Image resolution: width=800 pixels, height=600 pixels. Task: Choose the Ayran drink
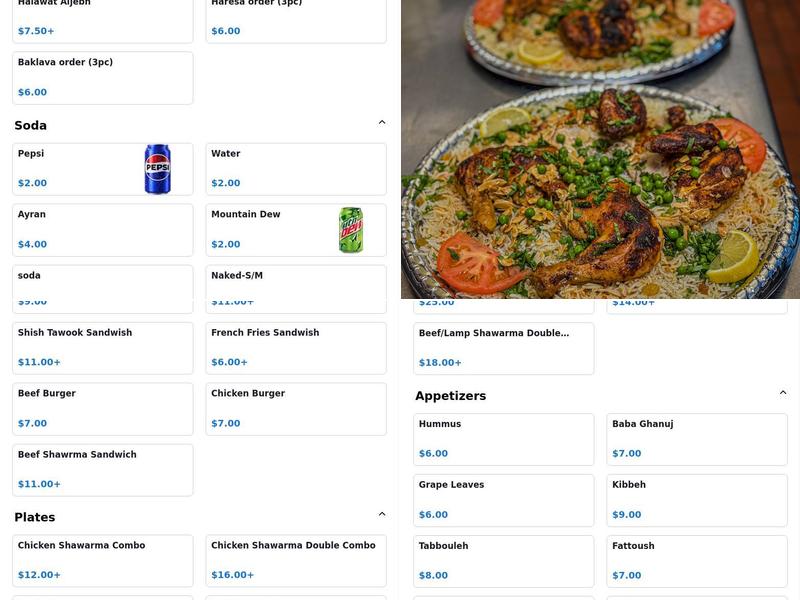pyautogui.click(x=102, y=230)
